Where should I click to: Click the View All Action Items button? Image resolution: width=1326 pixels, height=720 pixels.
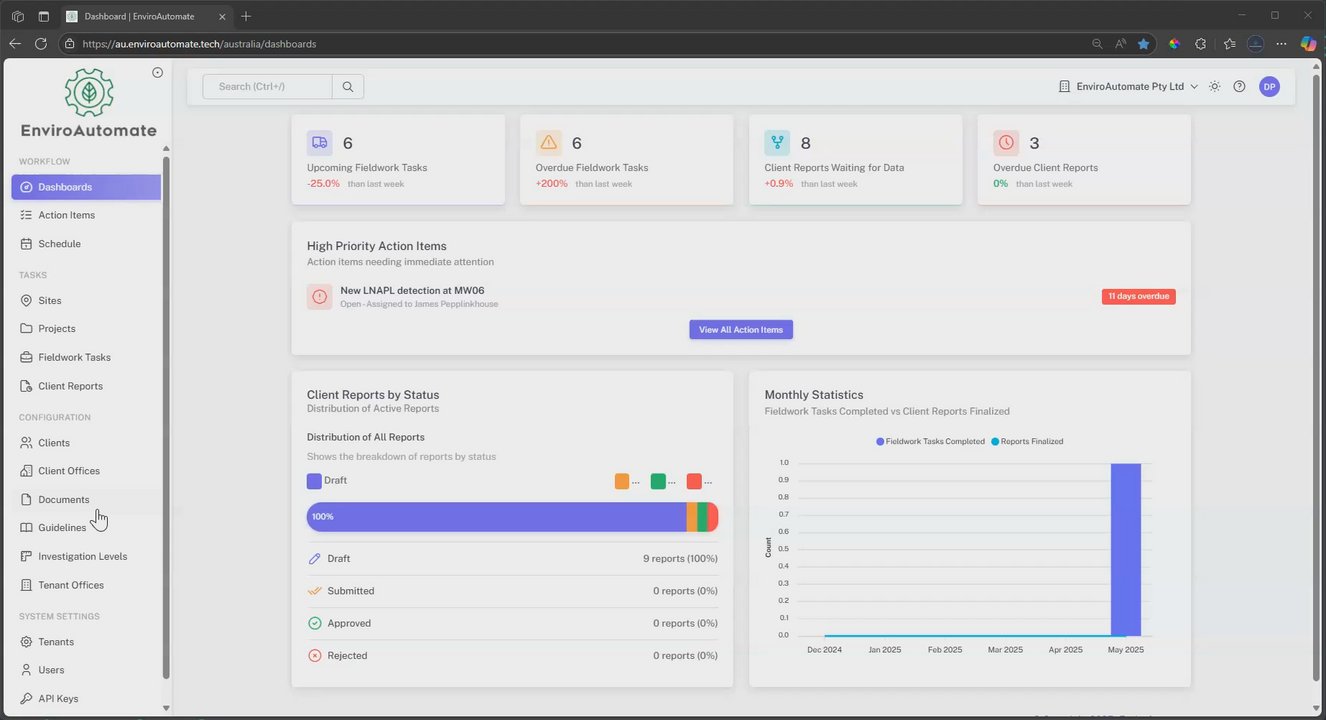[741, 330]
